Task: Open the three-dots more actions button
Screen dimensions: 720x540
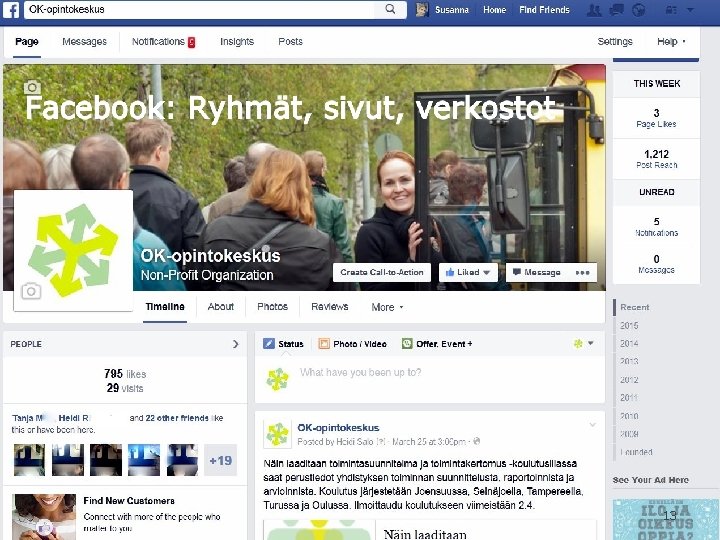Action: tap(582, 272)
